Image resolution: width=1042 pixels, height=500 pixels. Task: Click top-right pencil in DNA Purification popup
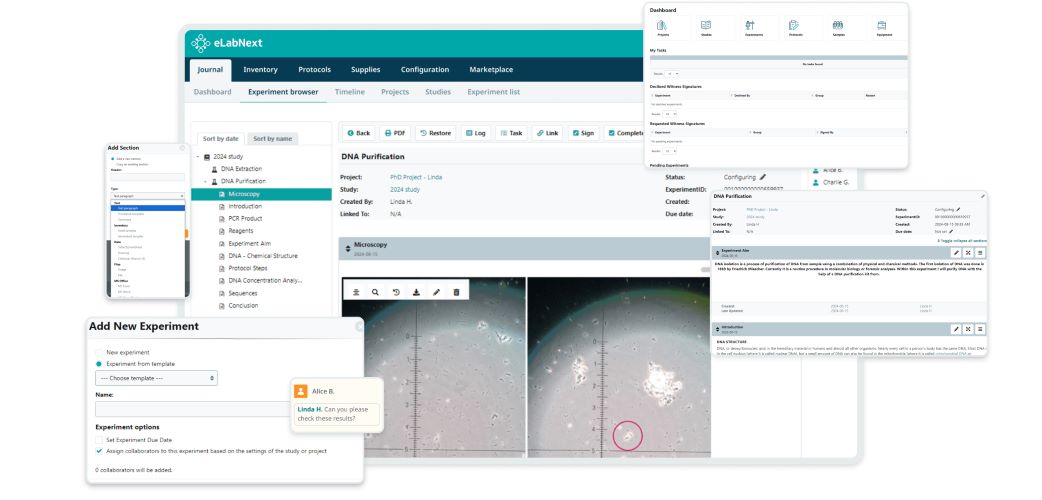(982, 196)
